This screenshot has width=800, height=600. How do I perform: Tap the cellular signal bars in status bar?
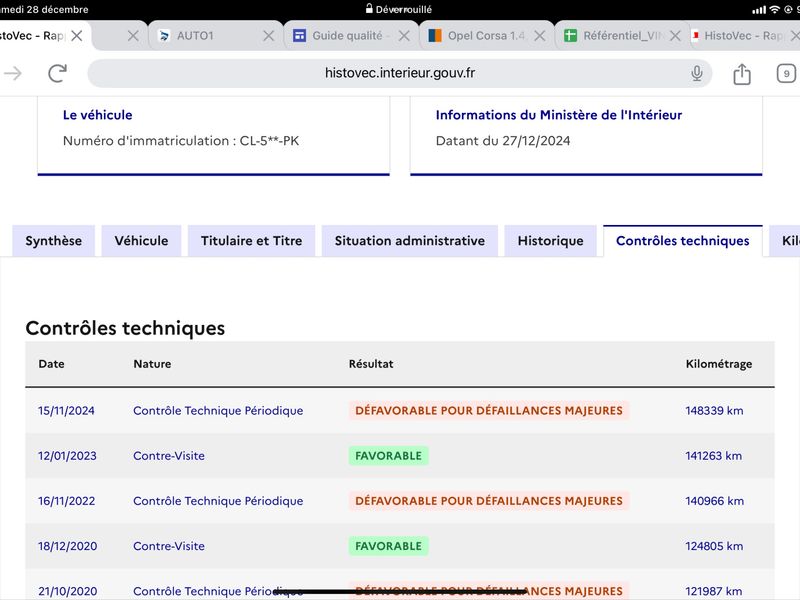point(760,10)
